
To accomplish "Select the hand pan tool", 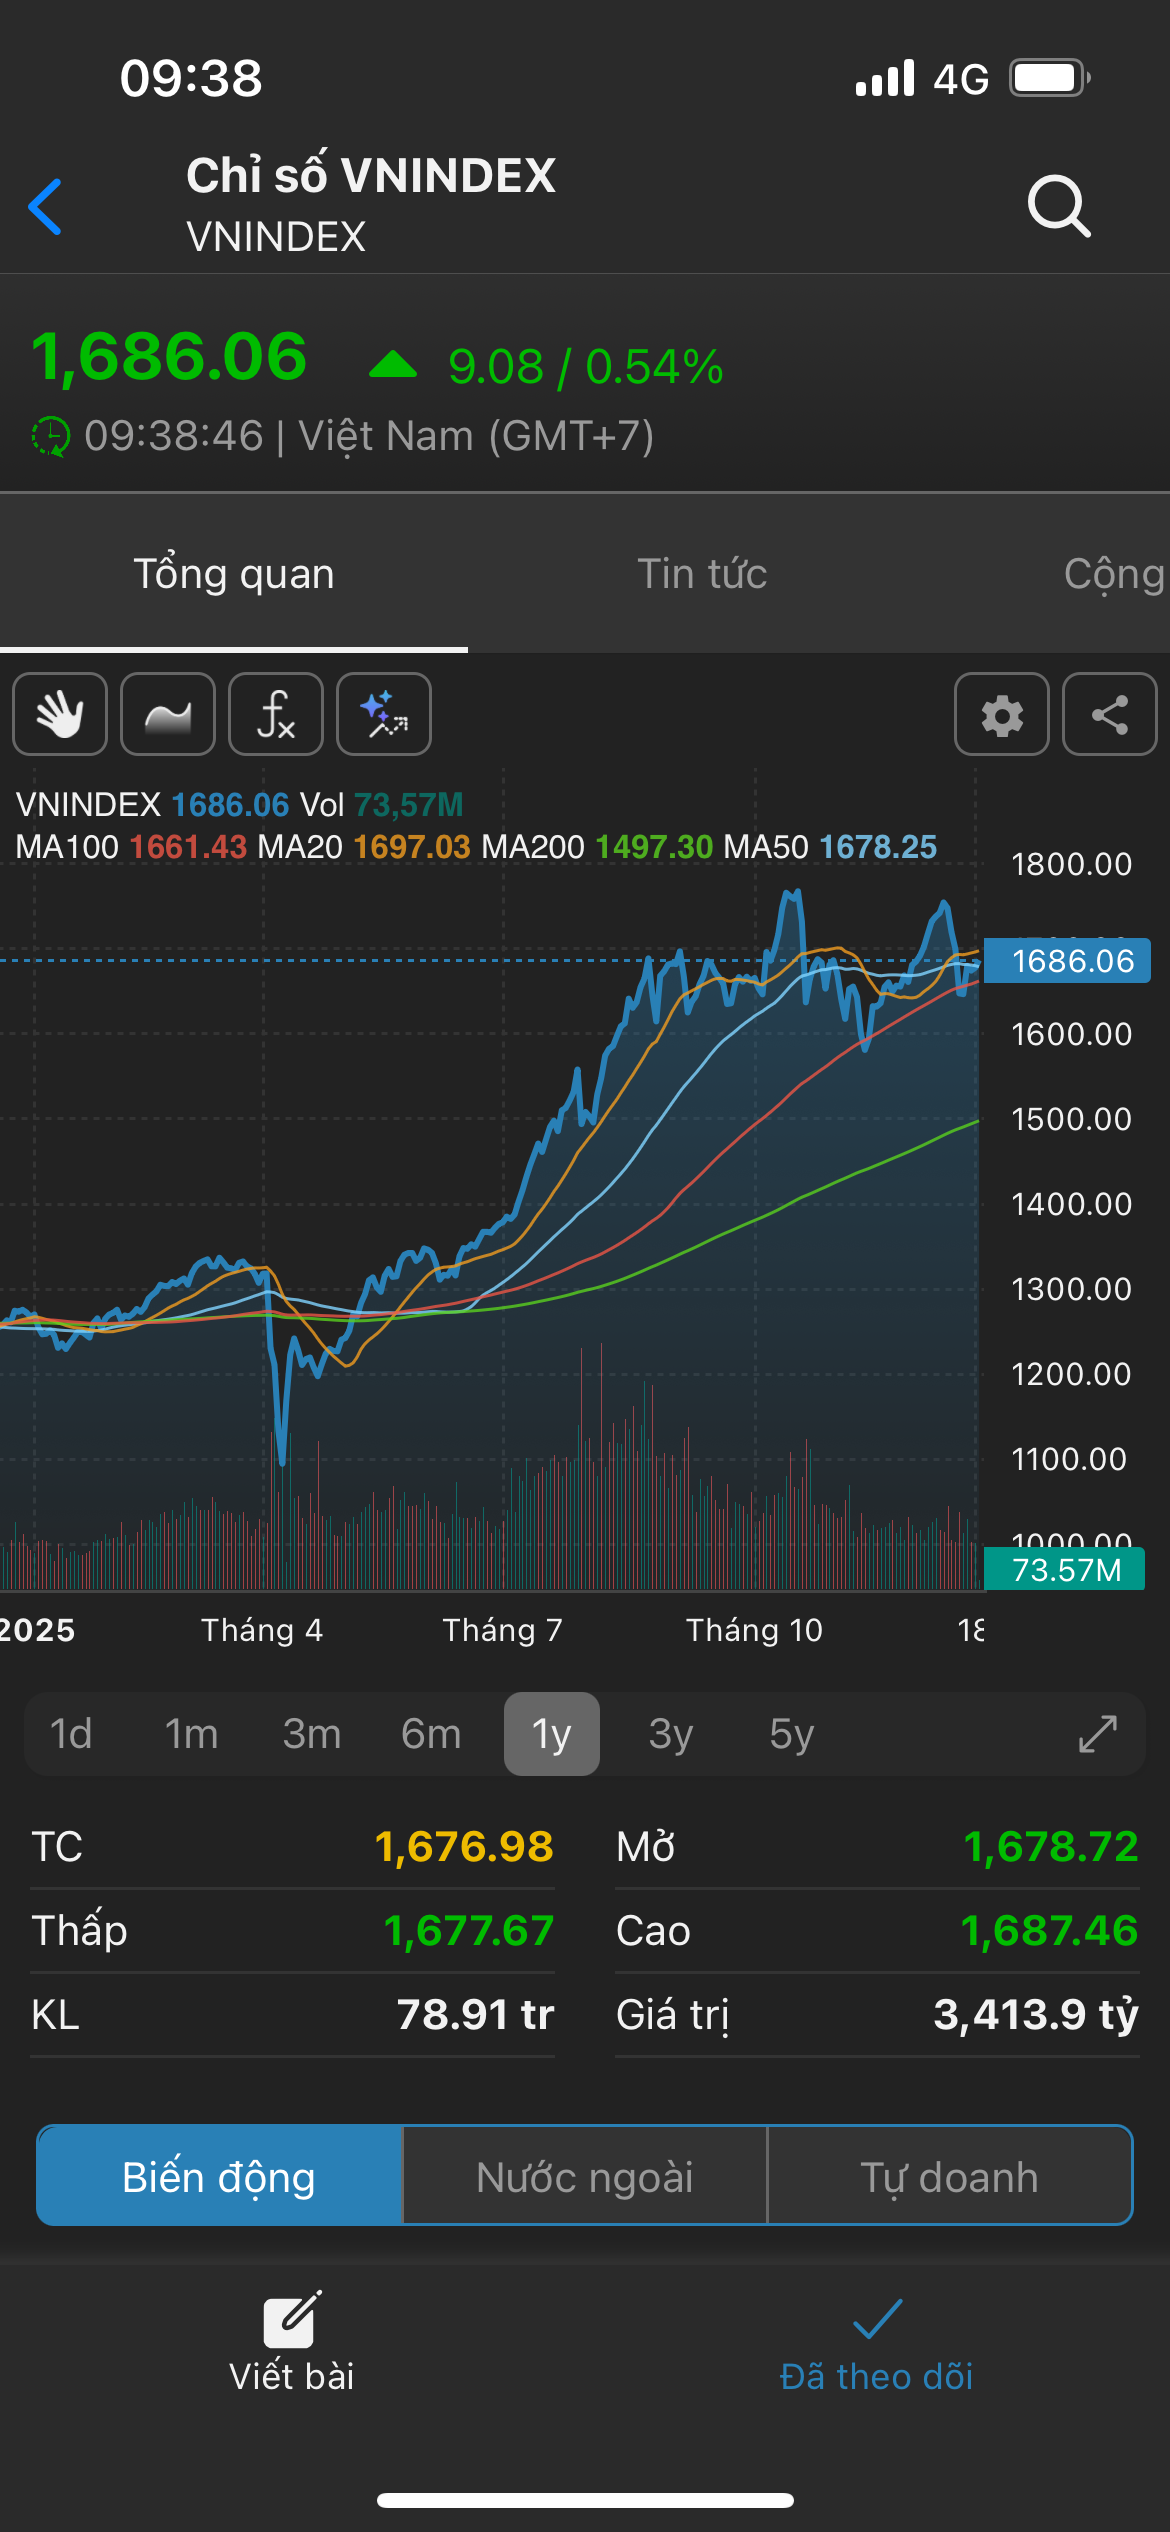I will point(60,714).
